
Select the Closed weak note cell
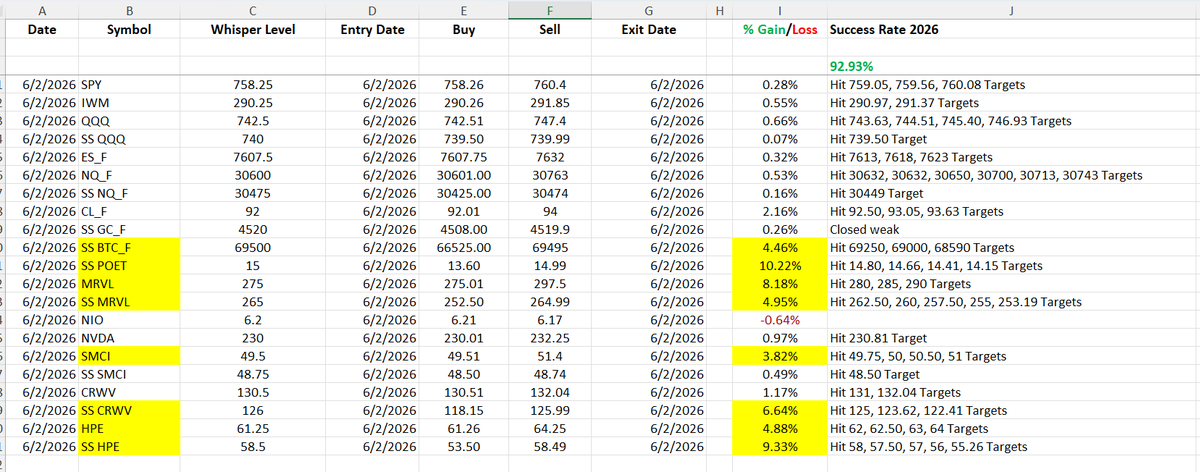tap(1013, 229)
